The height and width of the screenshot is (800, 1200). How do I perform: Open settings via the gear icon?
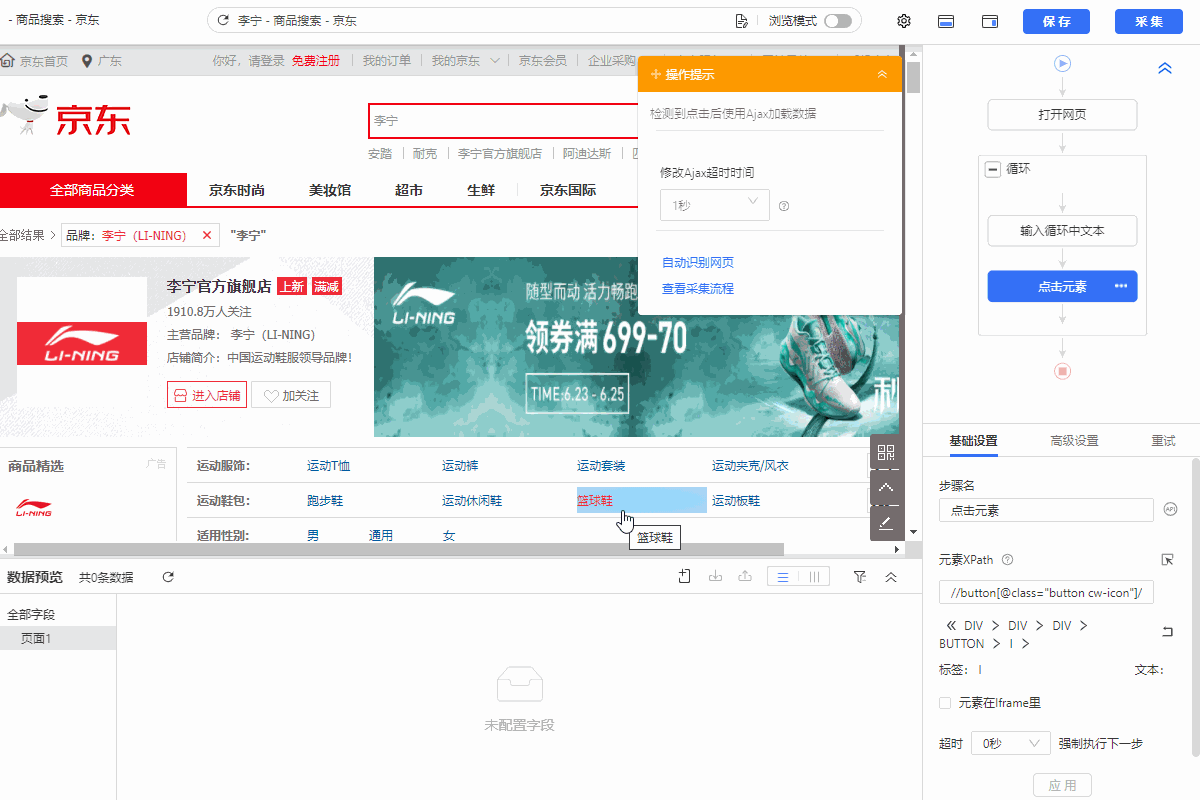tap(904, 21)
